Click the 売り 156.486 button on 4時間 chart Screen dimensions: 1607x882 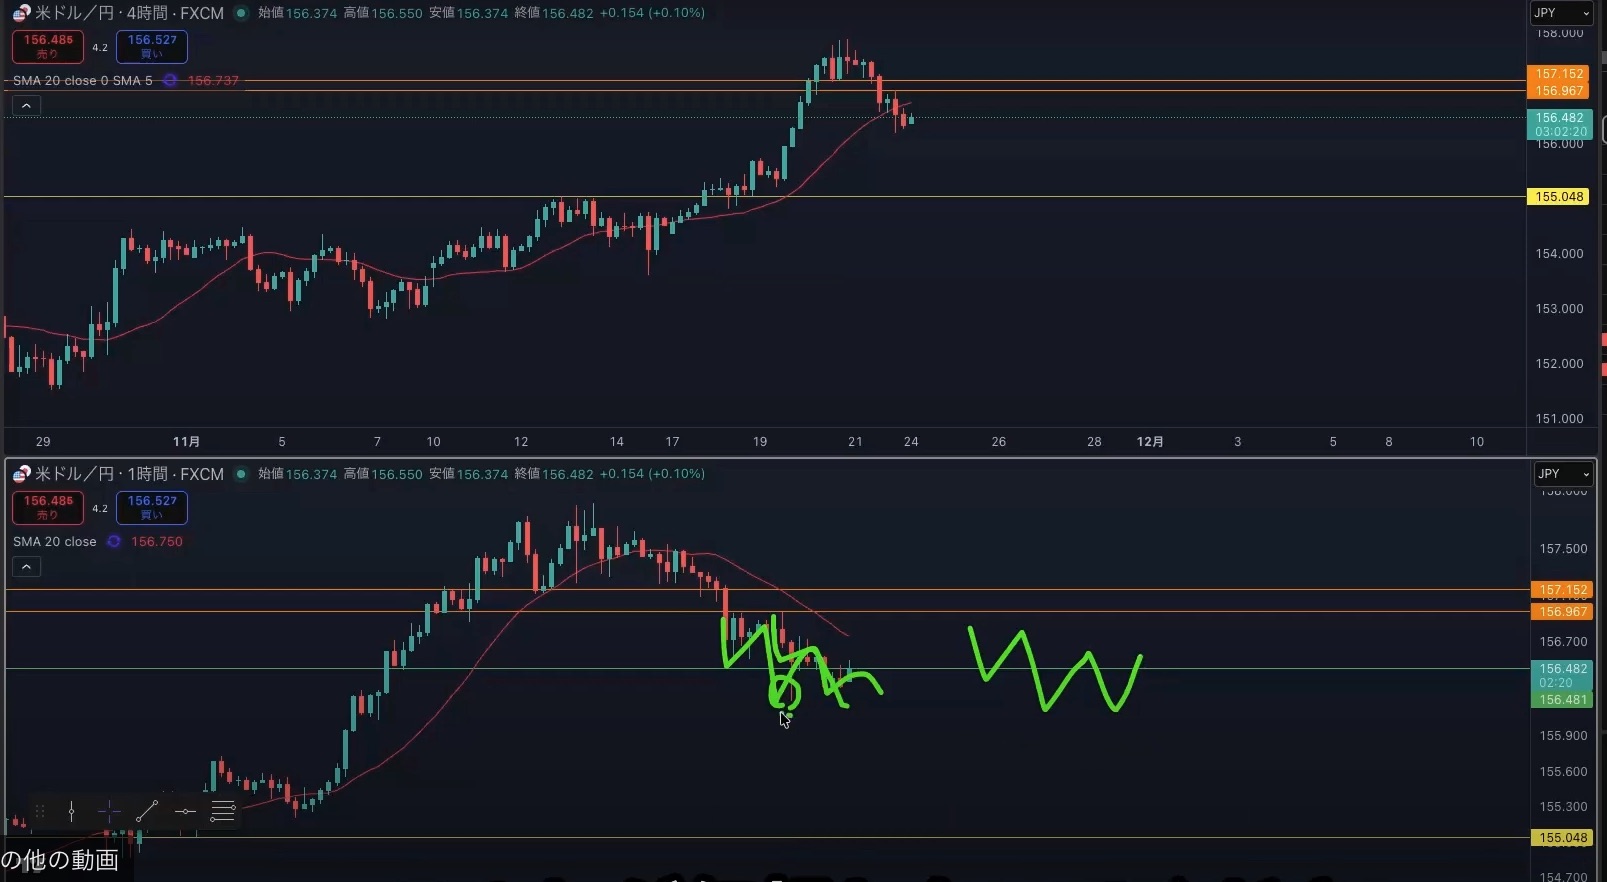tap(48, 47)
